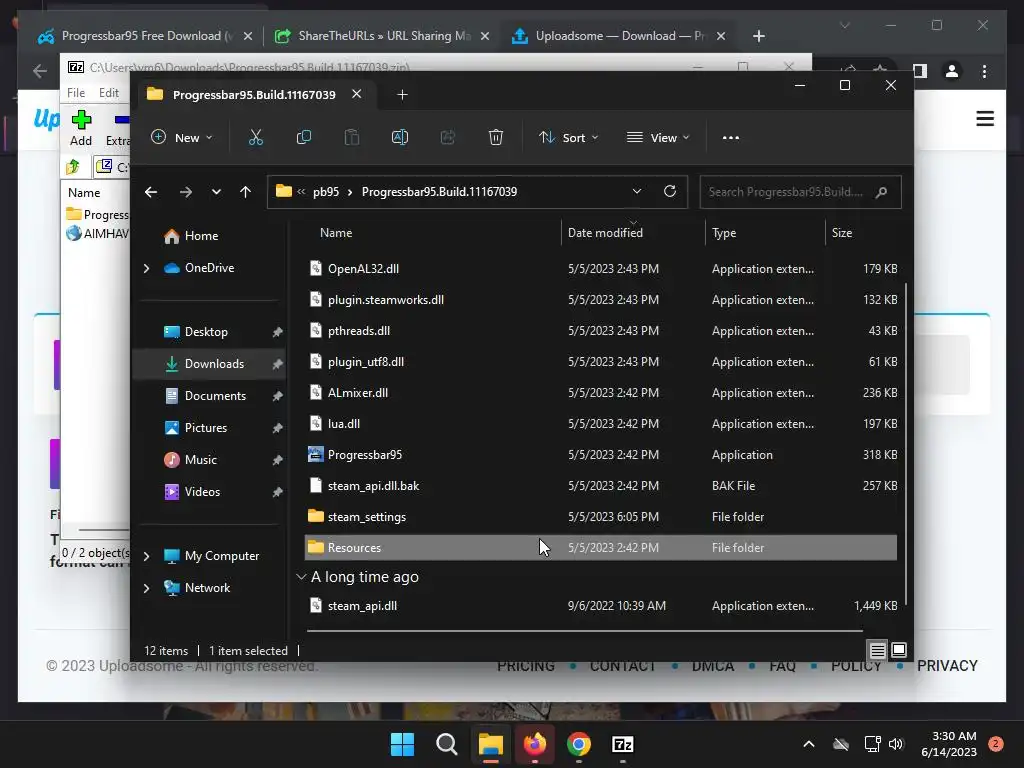
Task: Click the Rename icon in Explorer toolbar
Action: [400, 137]
